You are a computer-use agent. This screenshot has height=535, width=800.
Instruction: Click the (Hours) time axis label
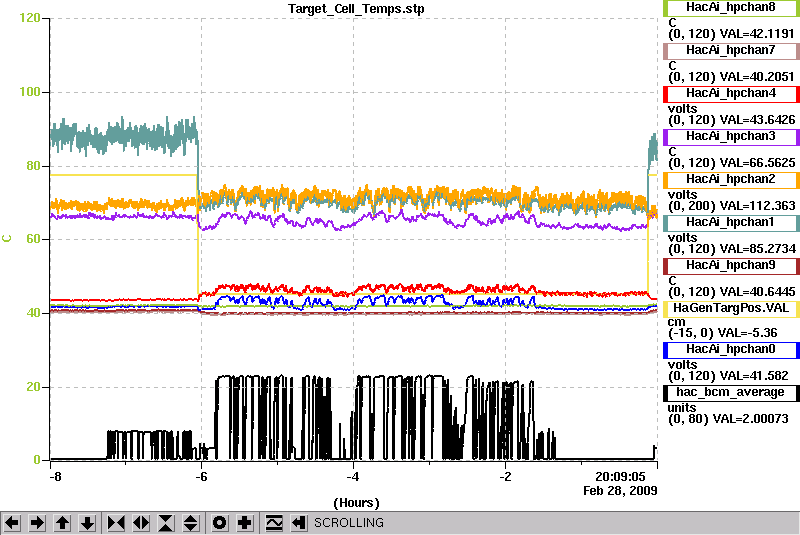pyautogui.click(x=356, y=503)
